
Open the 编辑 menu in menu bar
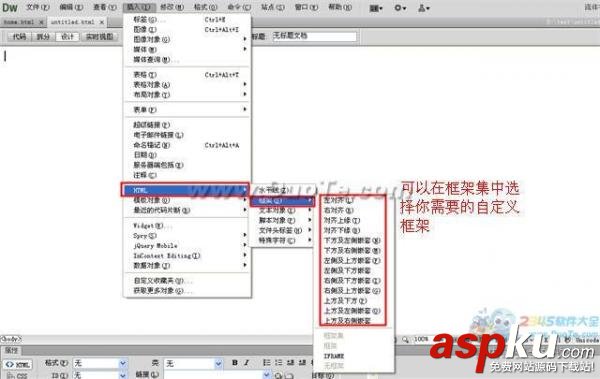click(x=71, y=7)
